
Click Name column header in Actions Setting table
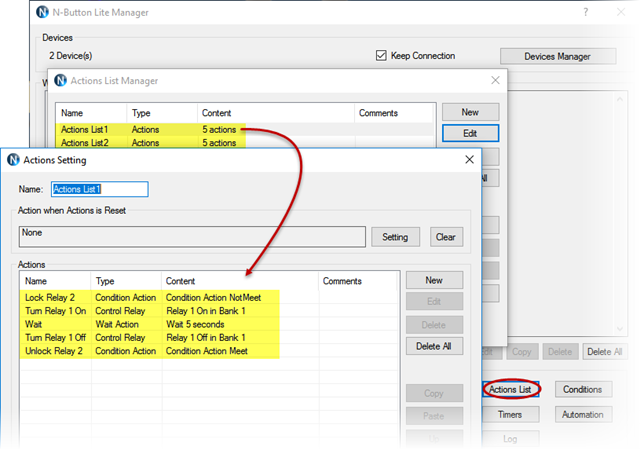(55, 281)
